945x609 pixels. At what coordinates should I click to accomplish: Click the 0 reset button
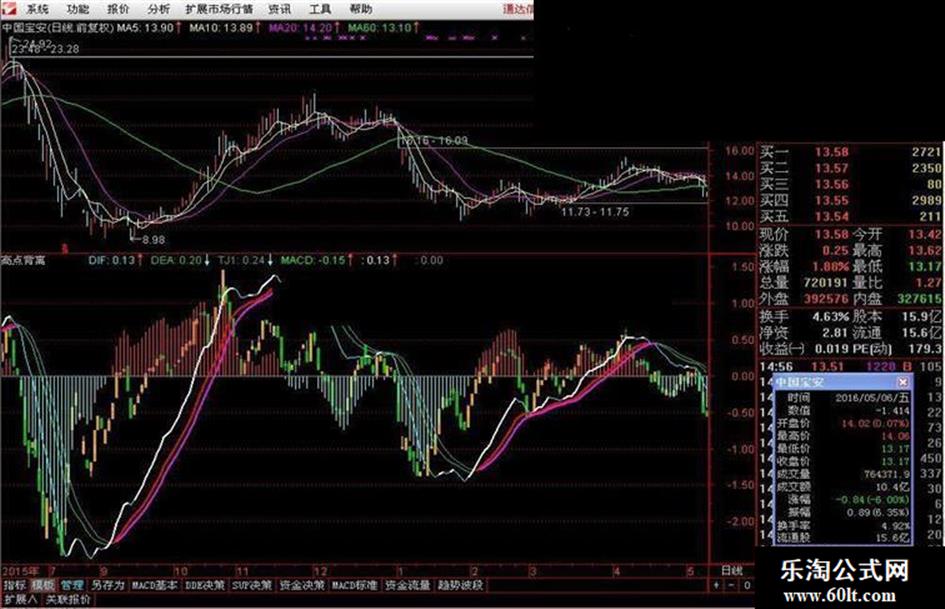(x=747, y=585)
